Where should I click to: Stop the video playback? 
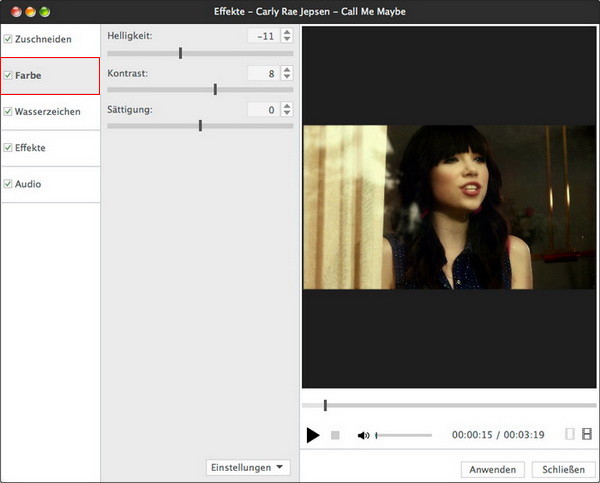(335, 435)
